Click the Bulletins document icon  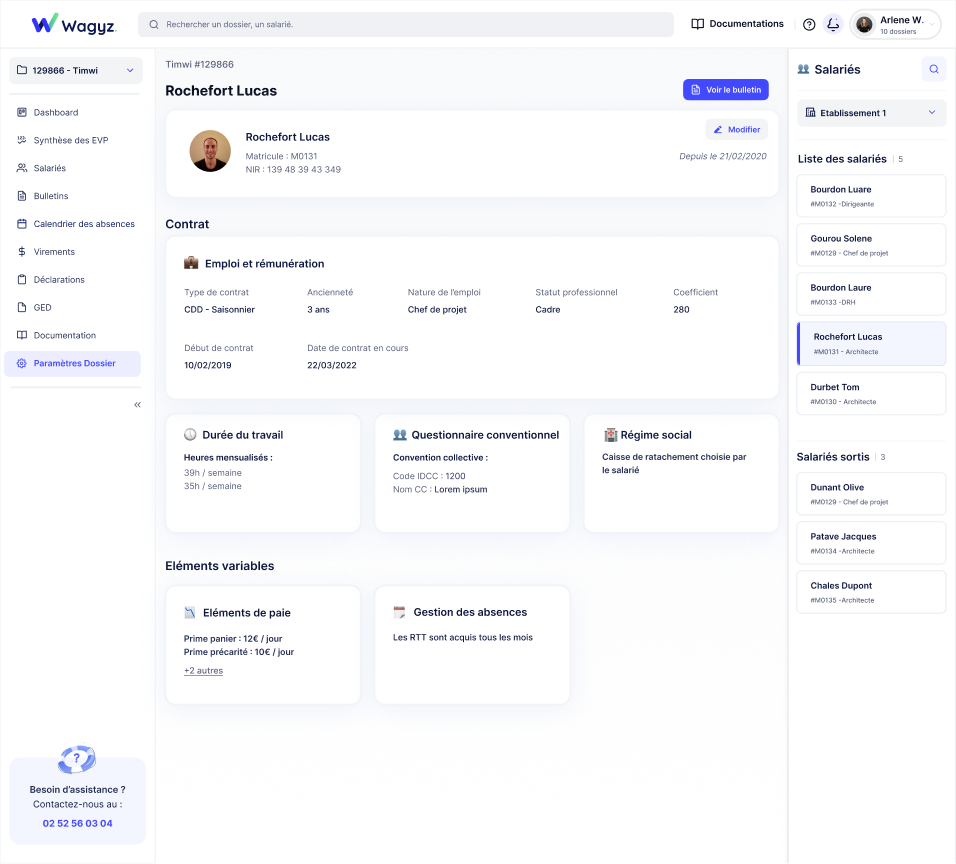click(x=22, y=196)
